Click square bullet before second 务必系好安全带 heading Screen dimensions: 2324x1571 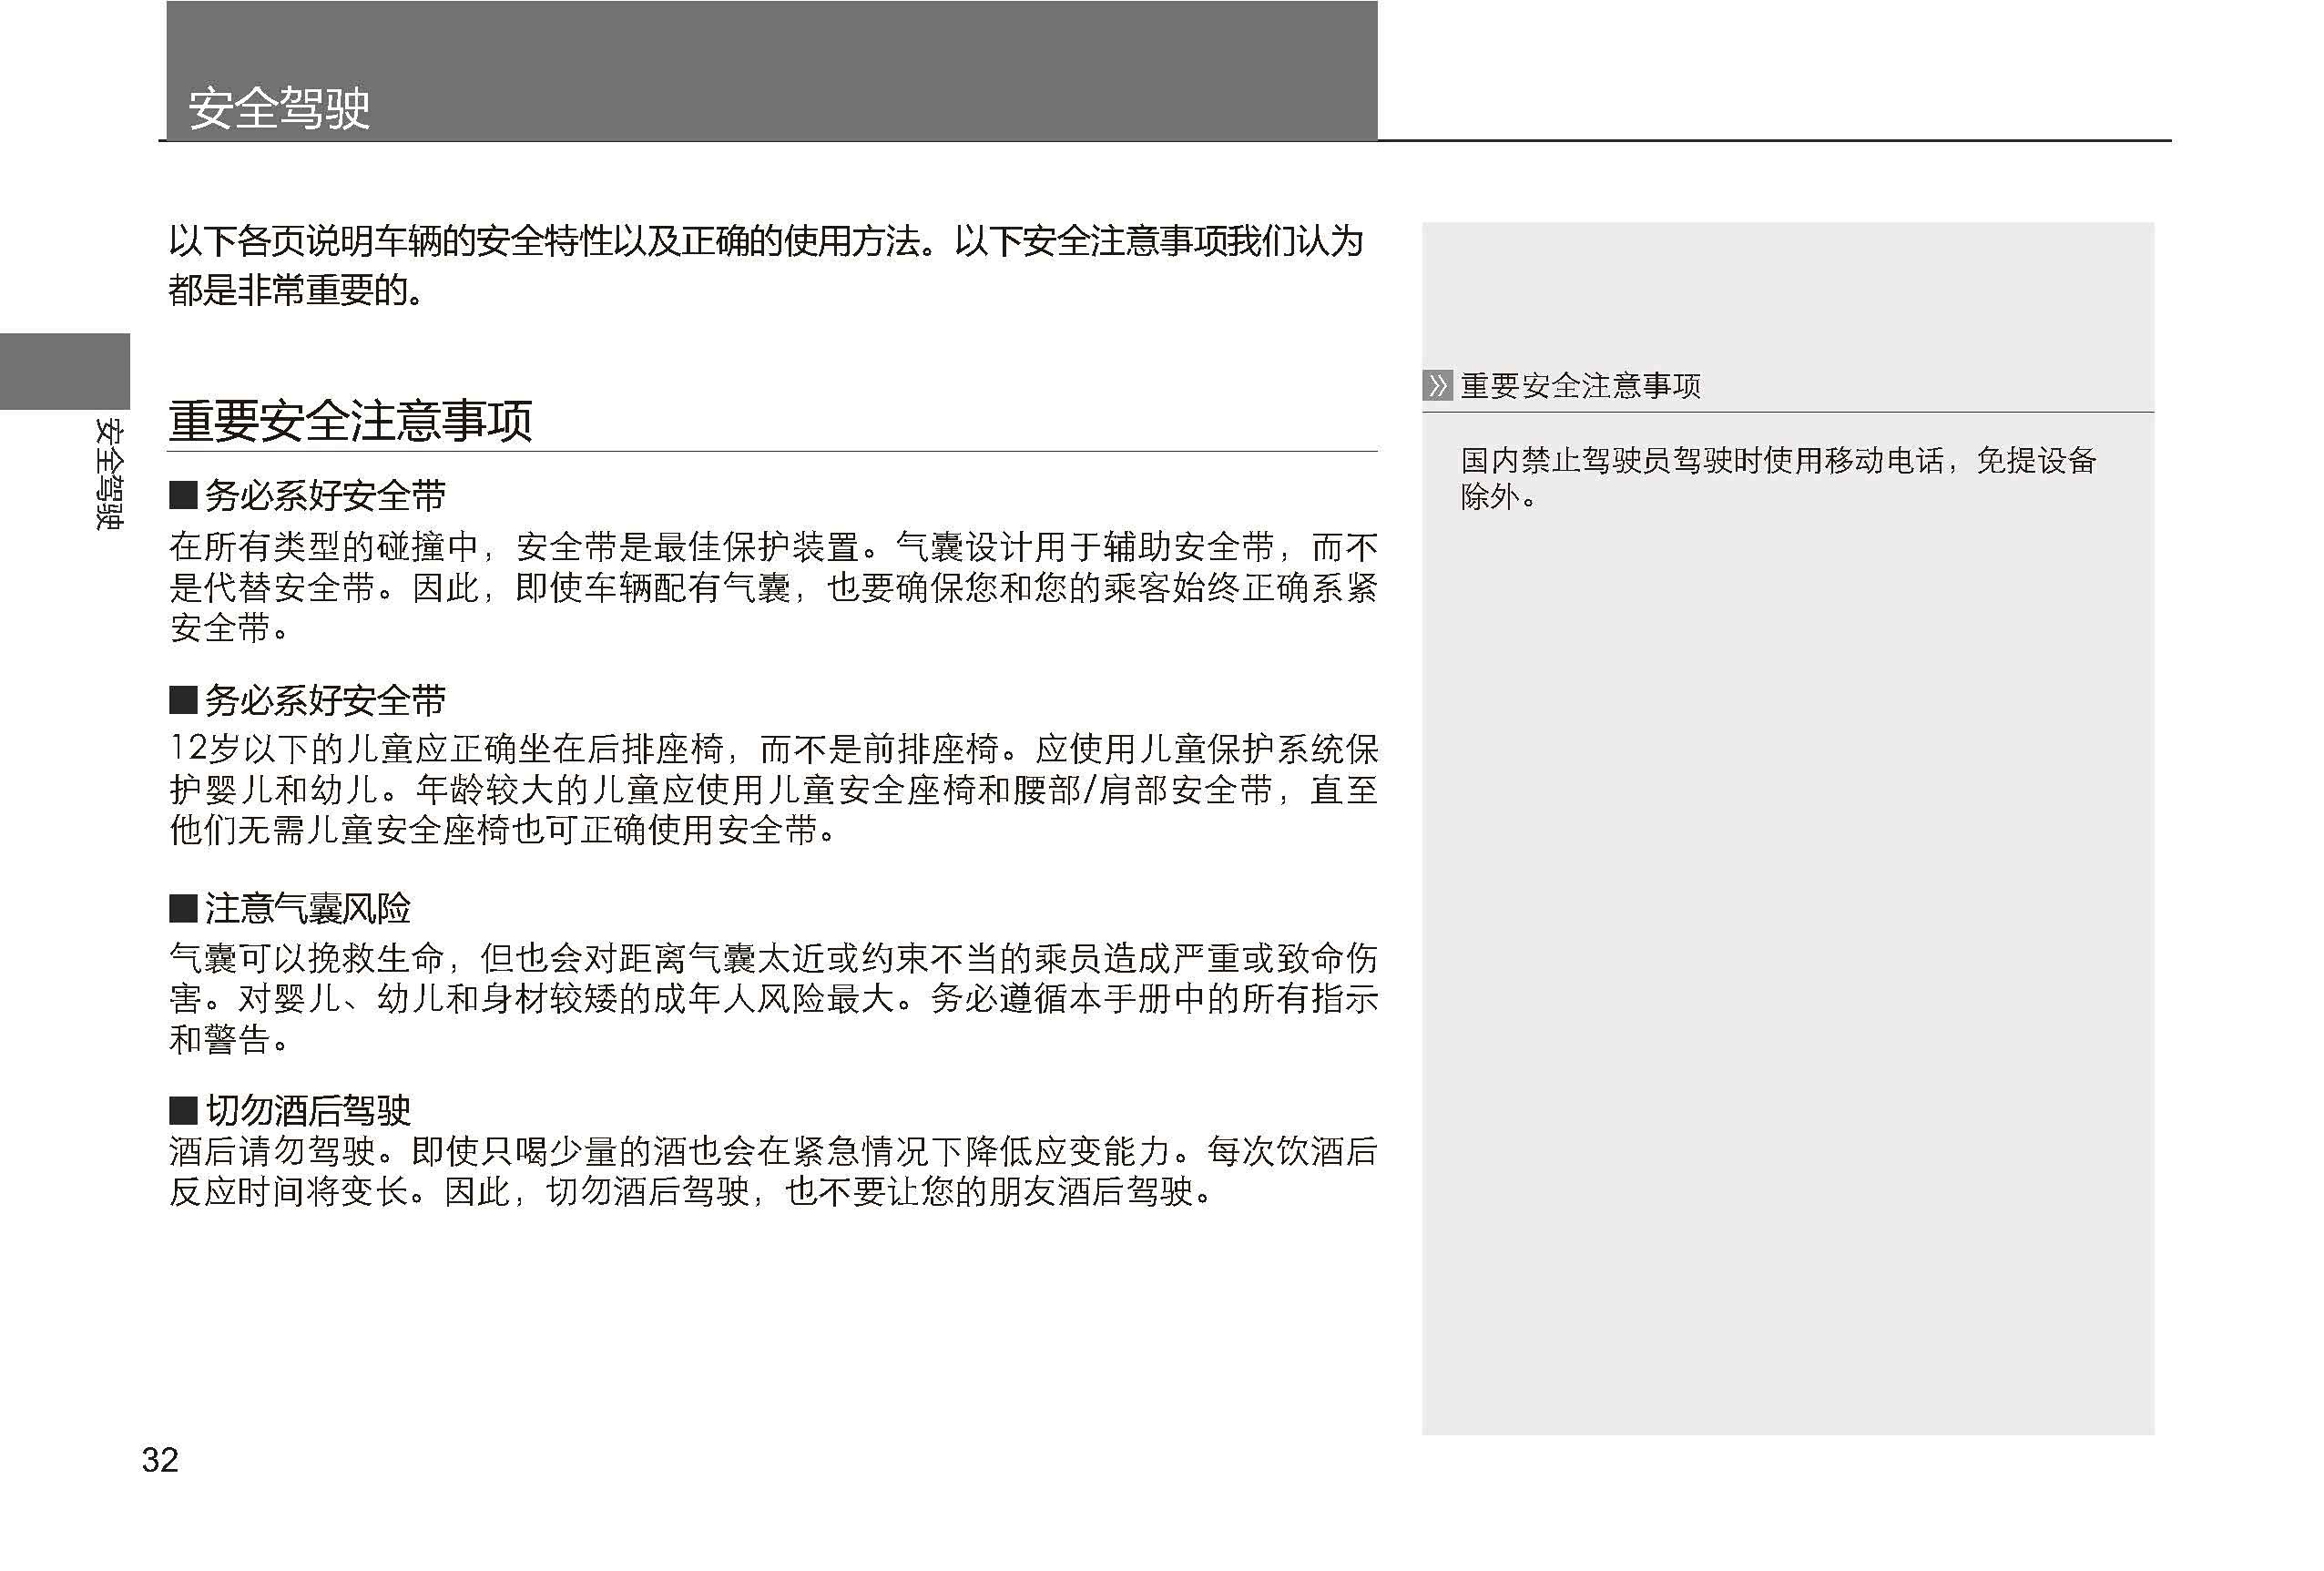[x=182, y=700]
